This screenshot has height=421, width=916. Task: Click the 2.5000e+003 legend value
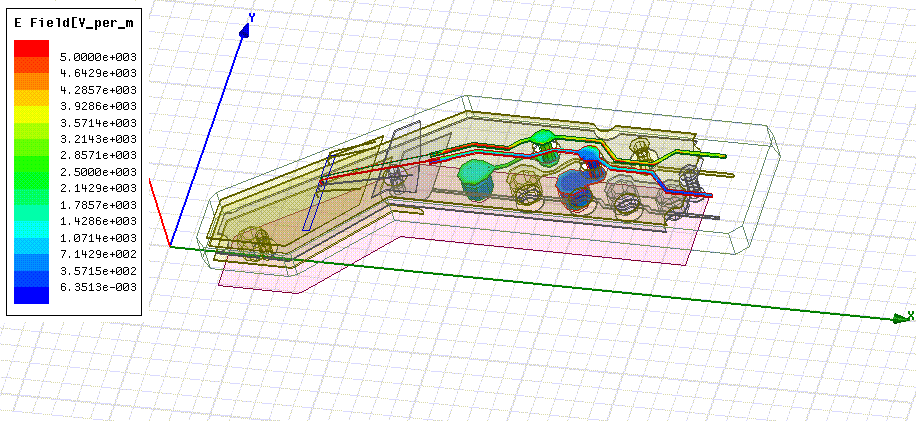pos(99,172)
